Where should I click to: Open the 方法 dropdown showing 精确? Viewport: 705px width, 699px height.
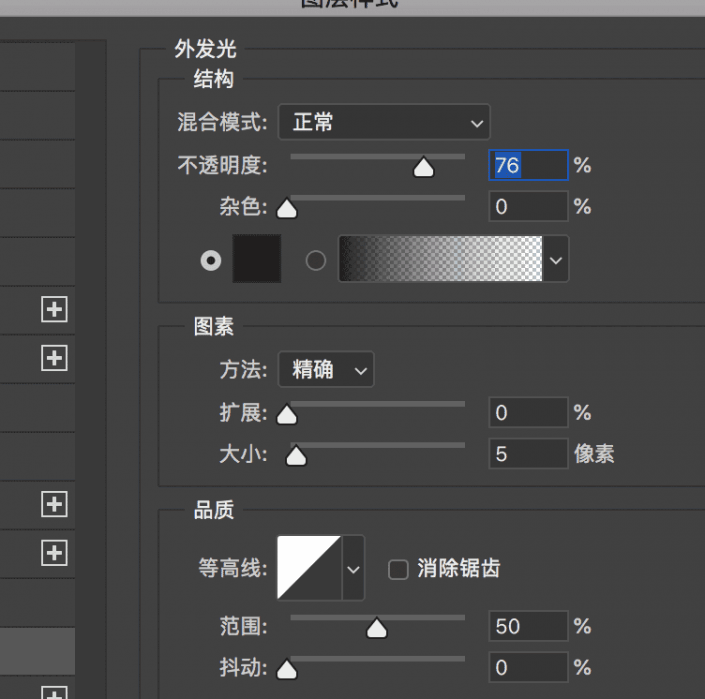tap(326, 370)
